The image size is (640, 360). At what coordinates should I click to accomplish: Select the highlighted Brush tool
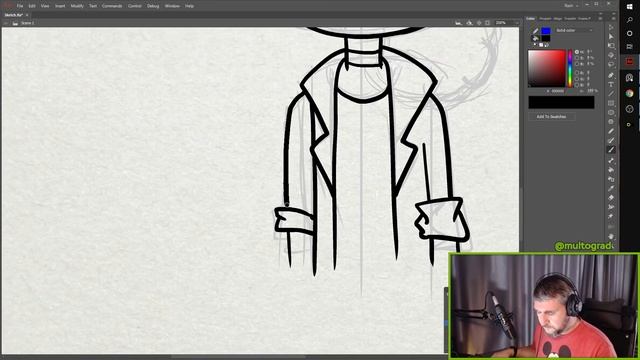[611, 150]
